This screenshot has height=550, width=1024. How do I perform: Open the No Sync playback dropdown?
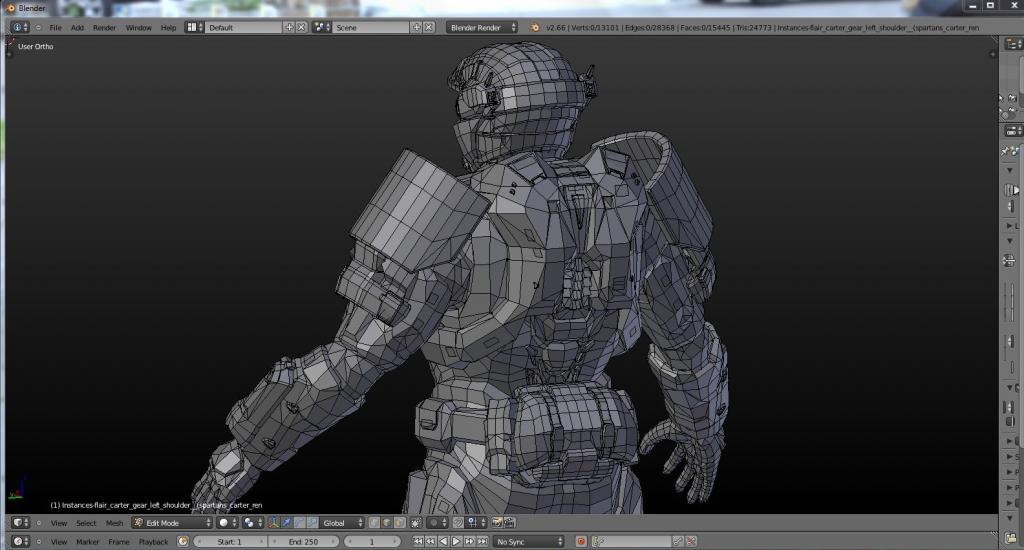[x=528, y=542]
